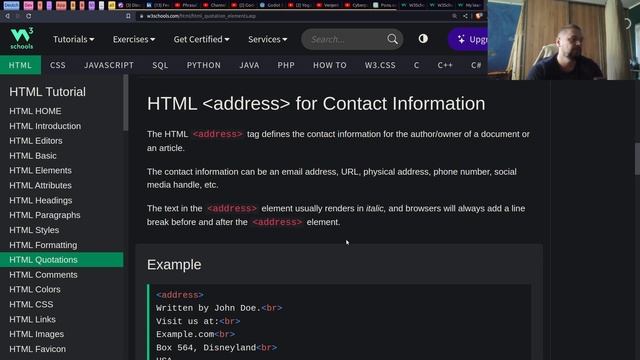The image size is (640, 360).
Task: Click the share icon in address bar
Action: click(x=465, y=16)
